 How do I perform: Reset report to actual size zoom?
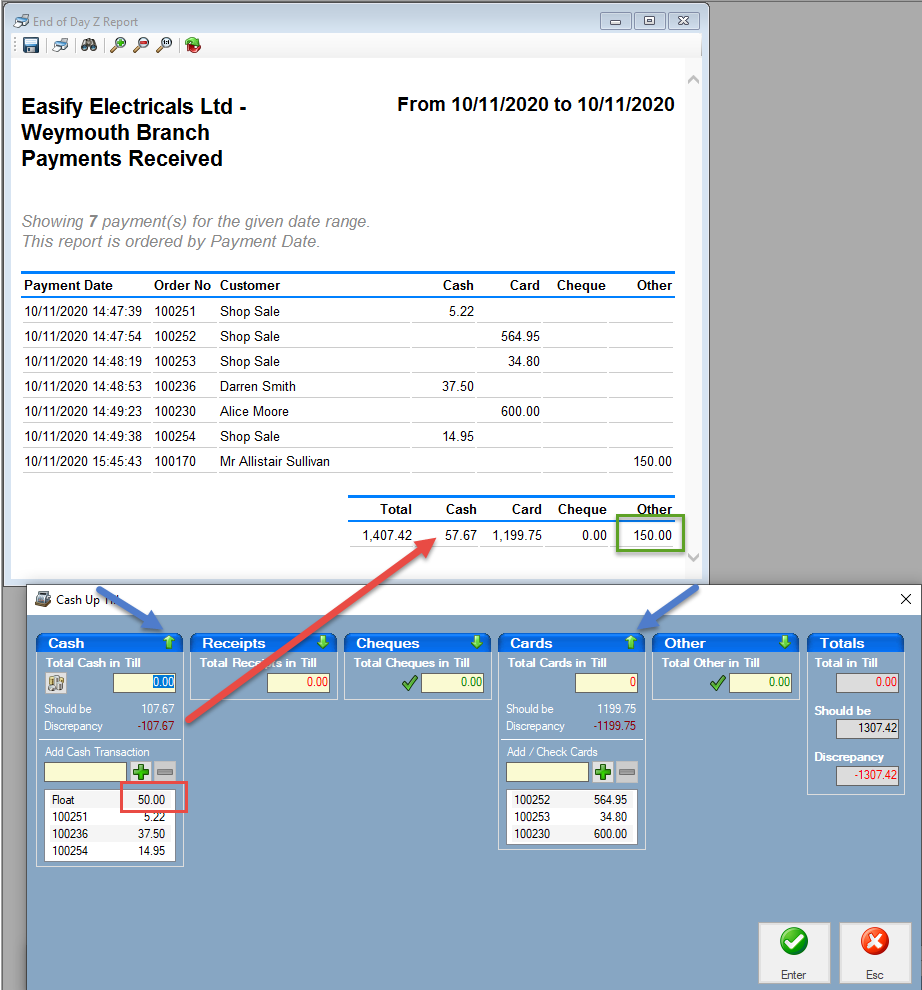[x=164, y=45]
